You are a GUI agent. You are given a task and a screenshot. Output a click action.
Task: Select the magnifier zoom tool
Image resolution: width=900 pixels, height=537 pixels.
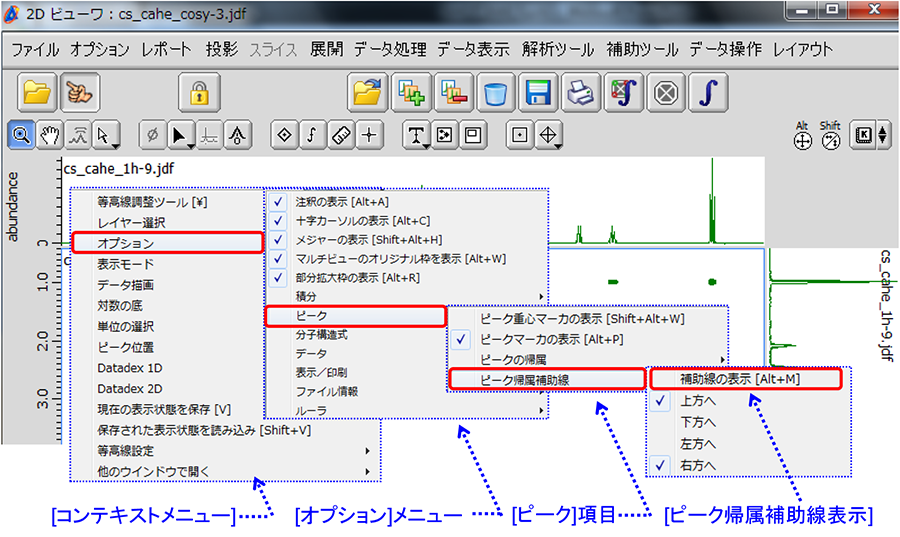(x=21, y=135)
